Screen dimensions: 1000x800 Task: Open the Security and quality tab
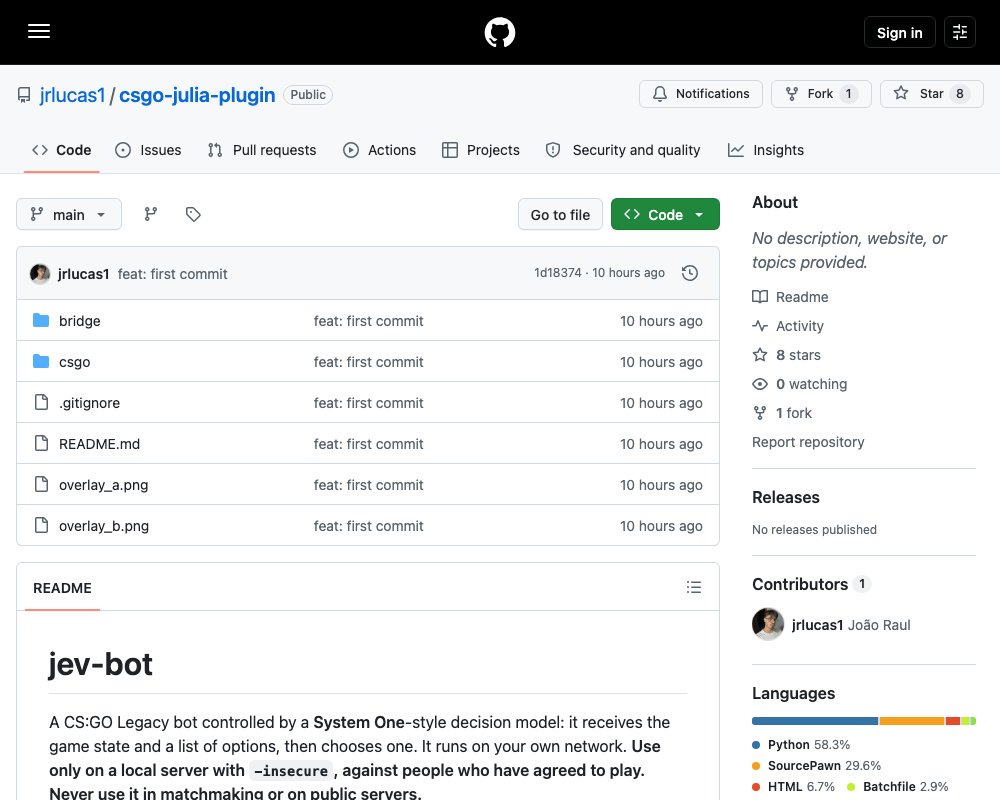point(622,150)
